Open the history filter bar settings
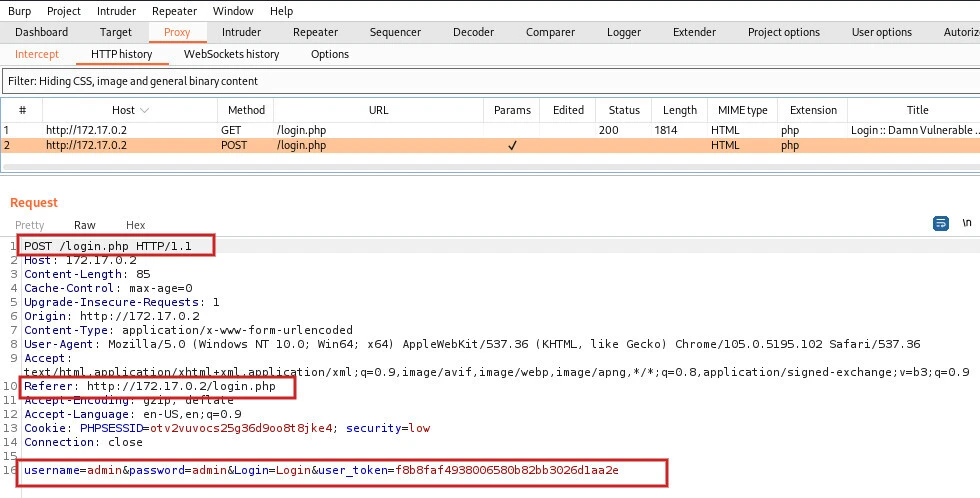Viewport: 980px width, 498px height. point(490,81)
